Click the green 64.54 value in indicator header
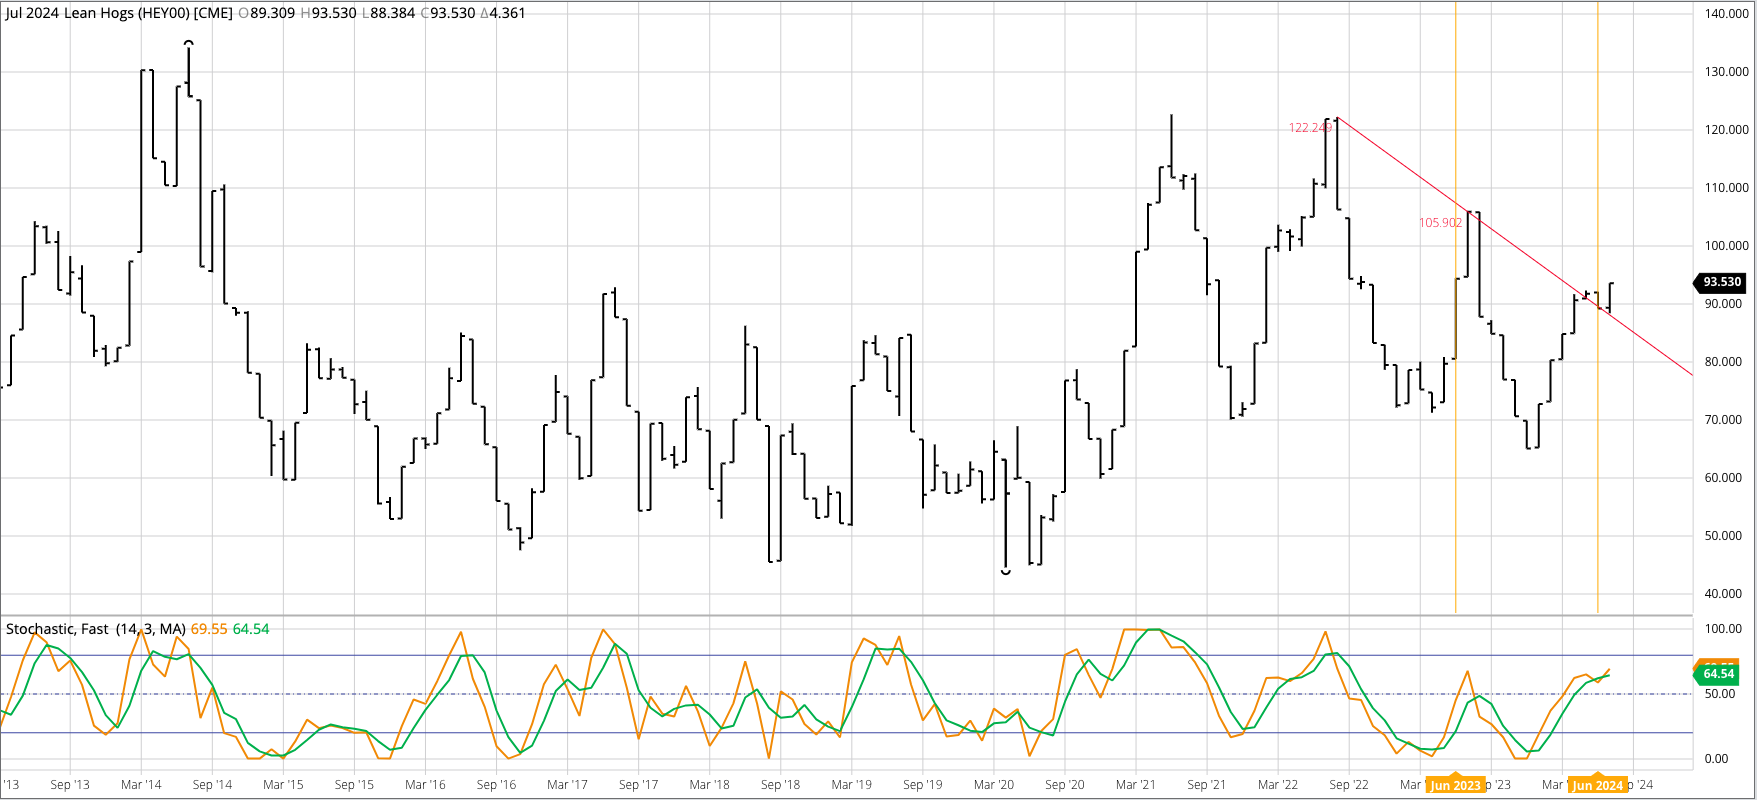The image size is (1757, 800). 251,629
